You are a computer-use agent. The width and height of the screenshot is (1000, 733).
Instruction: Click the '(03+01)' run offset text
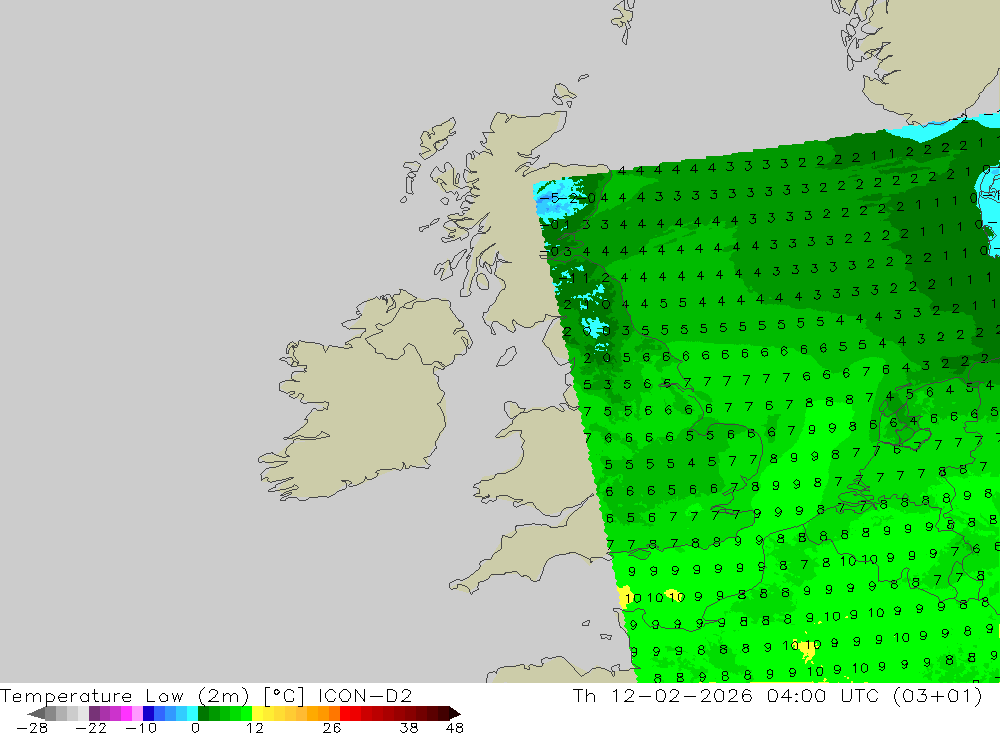(x=938, y=695)
